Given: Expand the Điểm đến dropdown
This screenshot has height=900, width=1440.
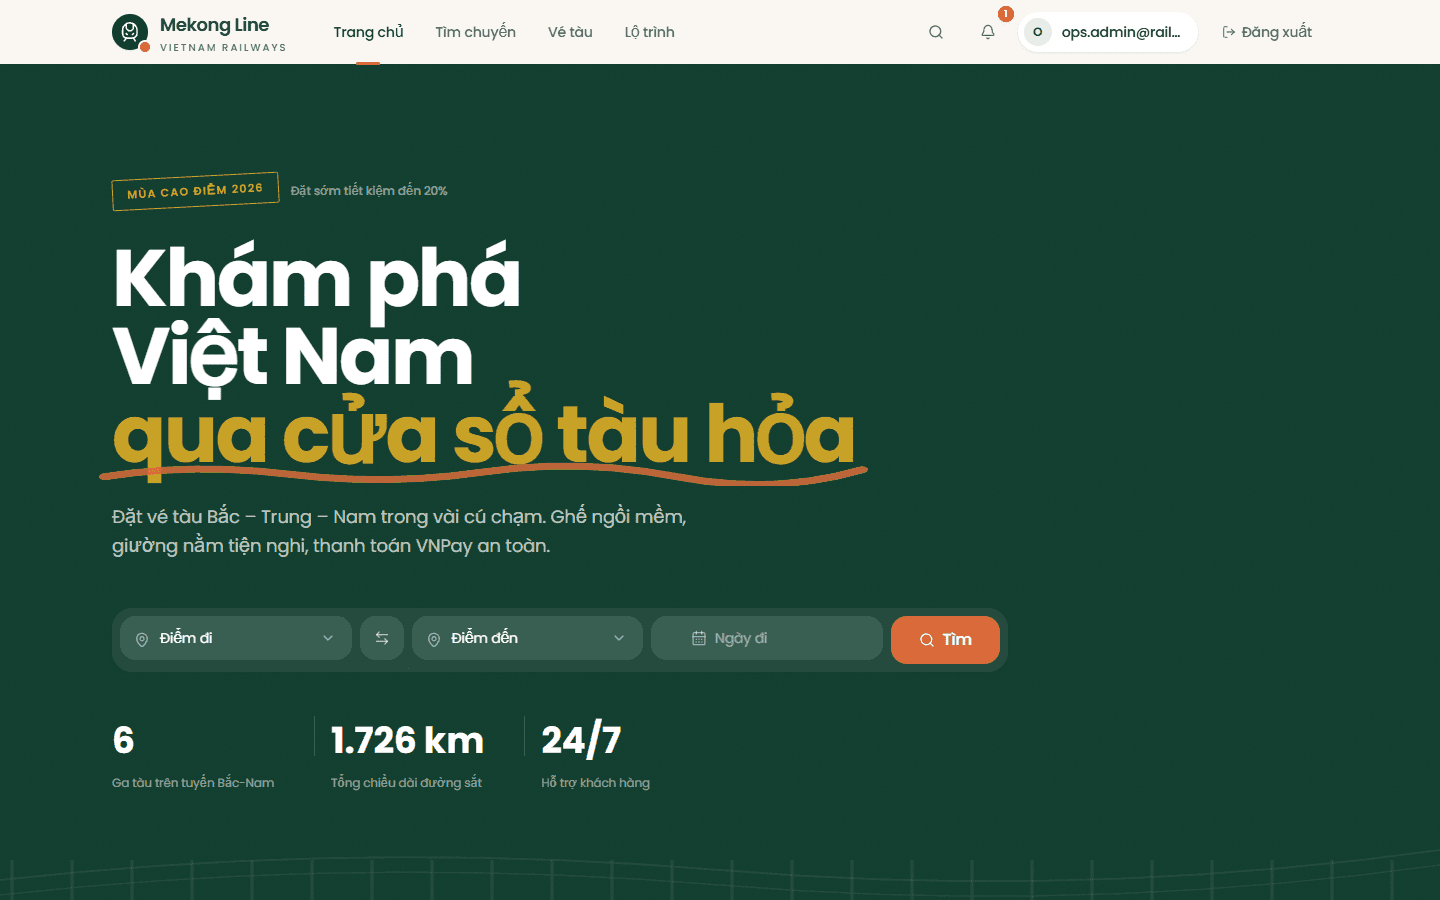Looking at the screenshot, I should pyautogui.click(x=527, y=638).
